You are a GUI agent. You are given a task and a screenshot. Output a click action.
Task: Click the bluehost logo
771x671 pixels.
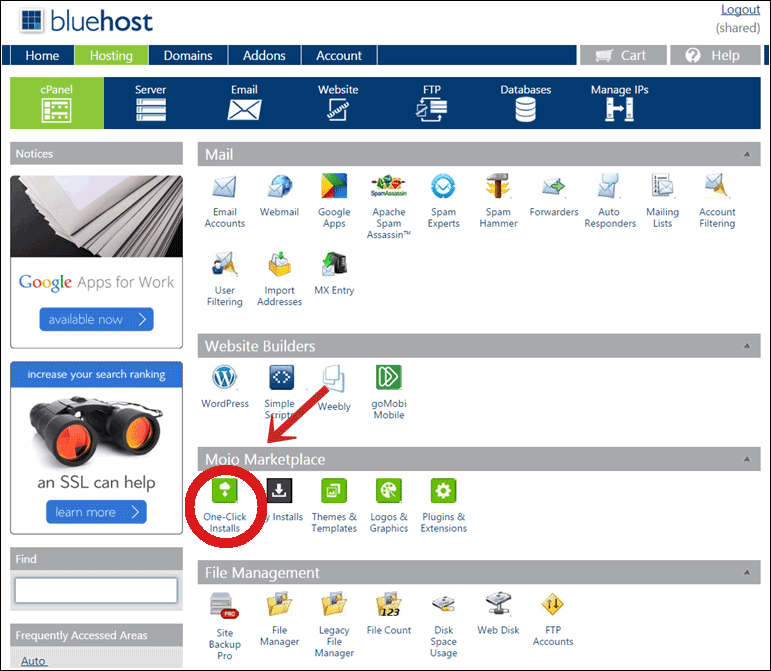pyautogui.click(x=87, y=21)
